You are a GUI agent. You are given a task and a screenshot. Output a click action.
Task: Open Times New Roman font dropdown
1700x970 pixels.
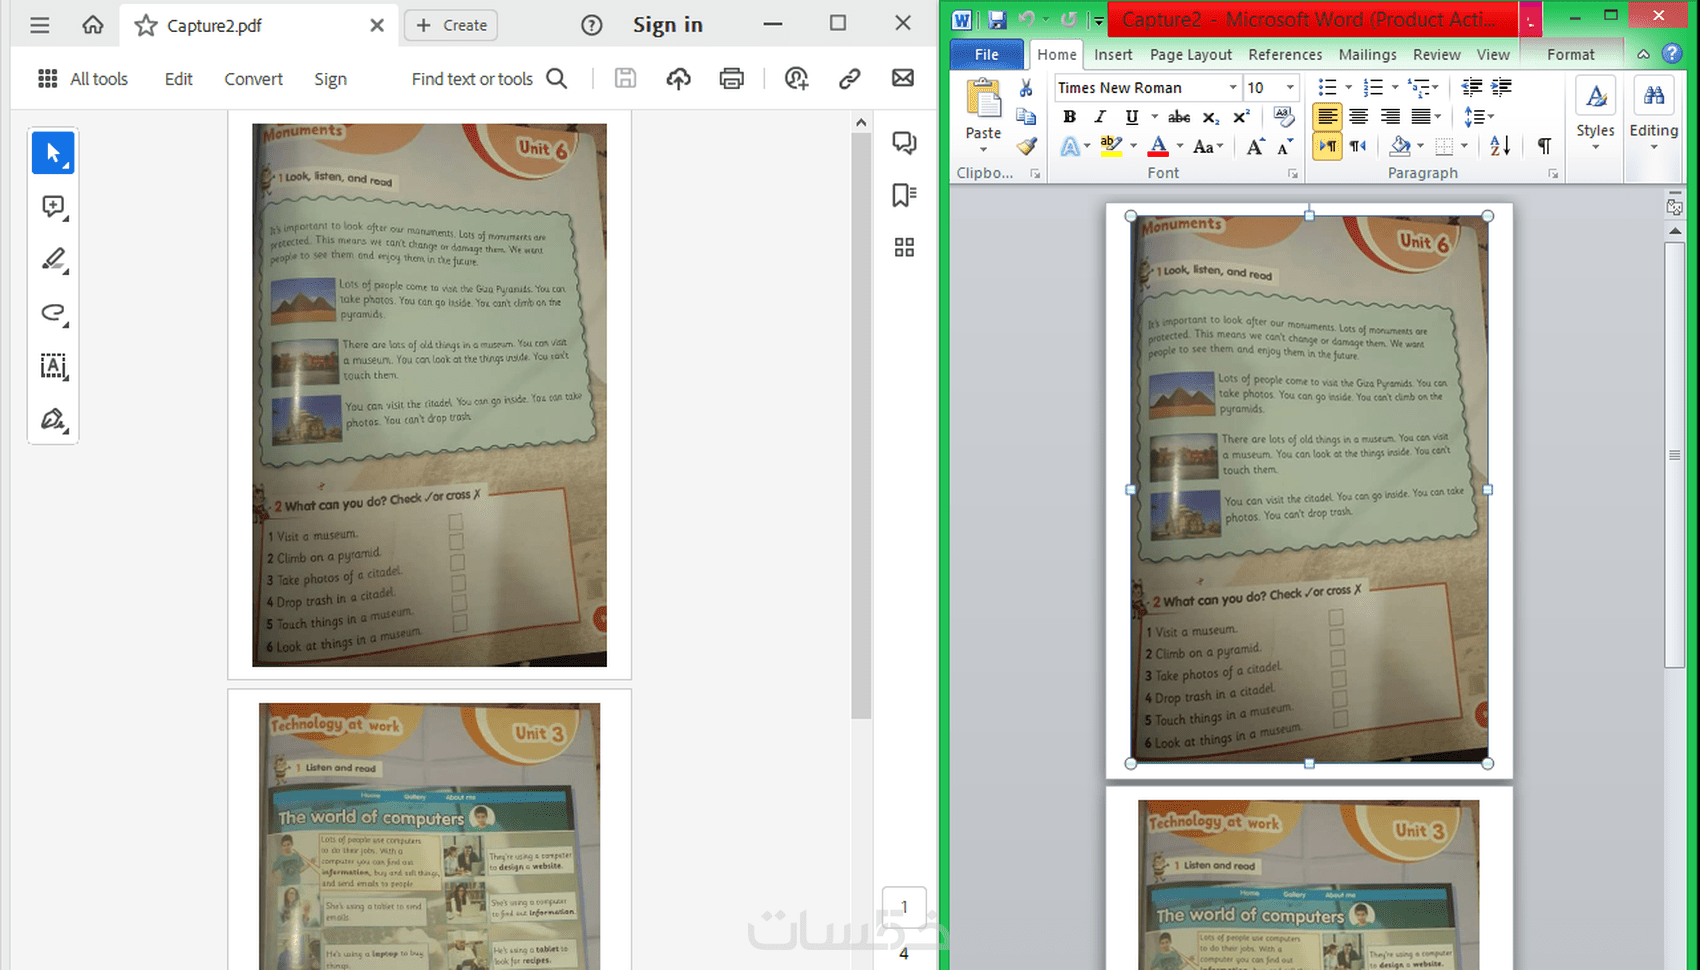pos(1232,88)
